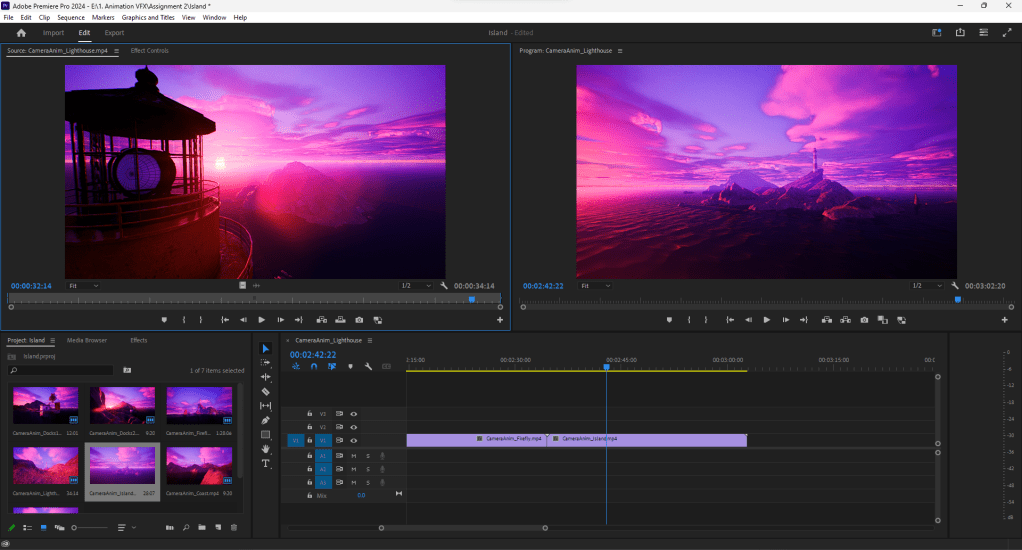
Task: Click Export Frame camera icon in Program monitor
Action: point(864,320)
